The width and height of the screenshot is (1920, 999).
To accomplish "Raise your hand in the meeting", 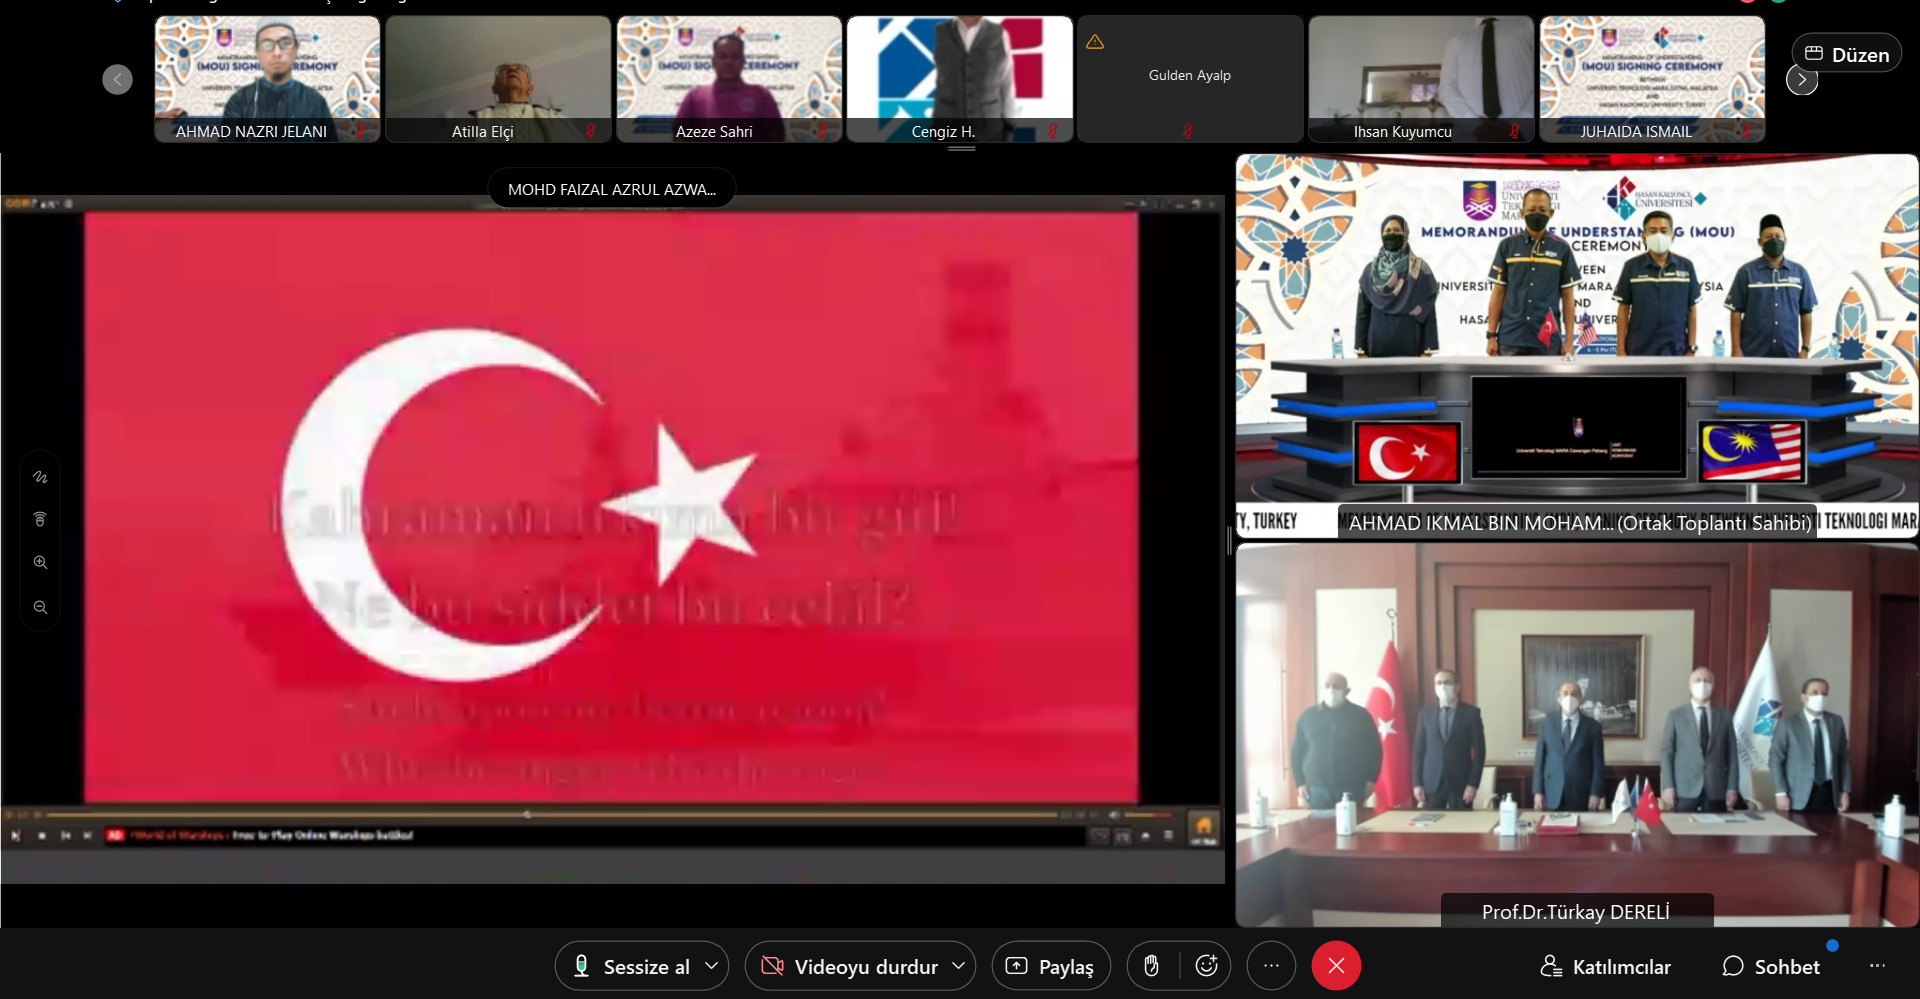I will (1152, 966).
